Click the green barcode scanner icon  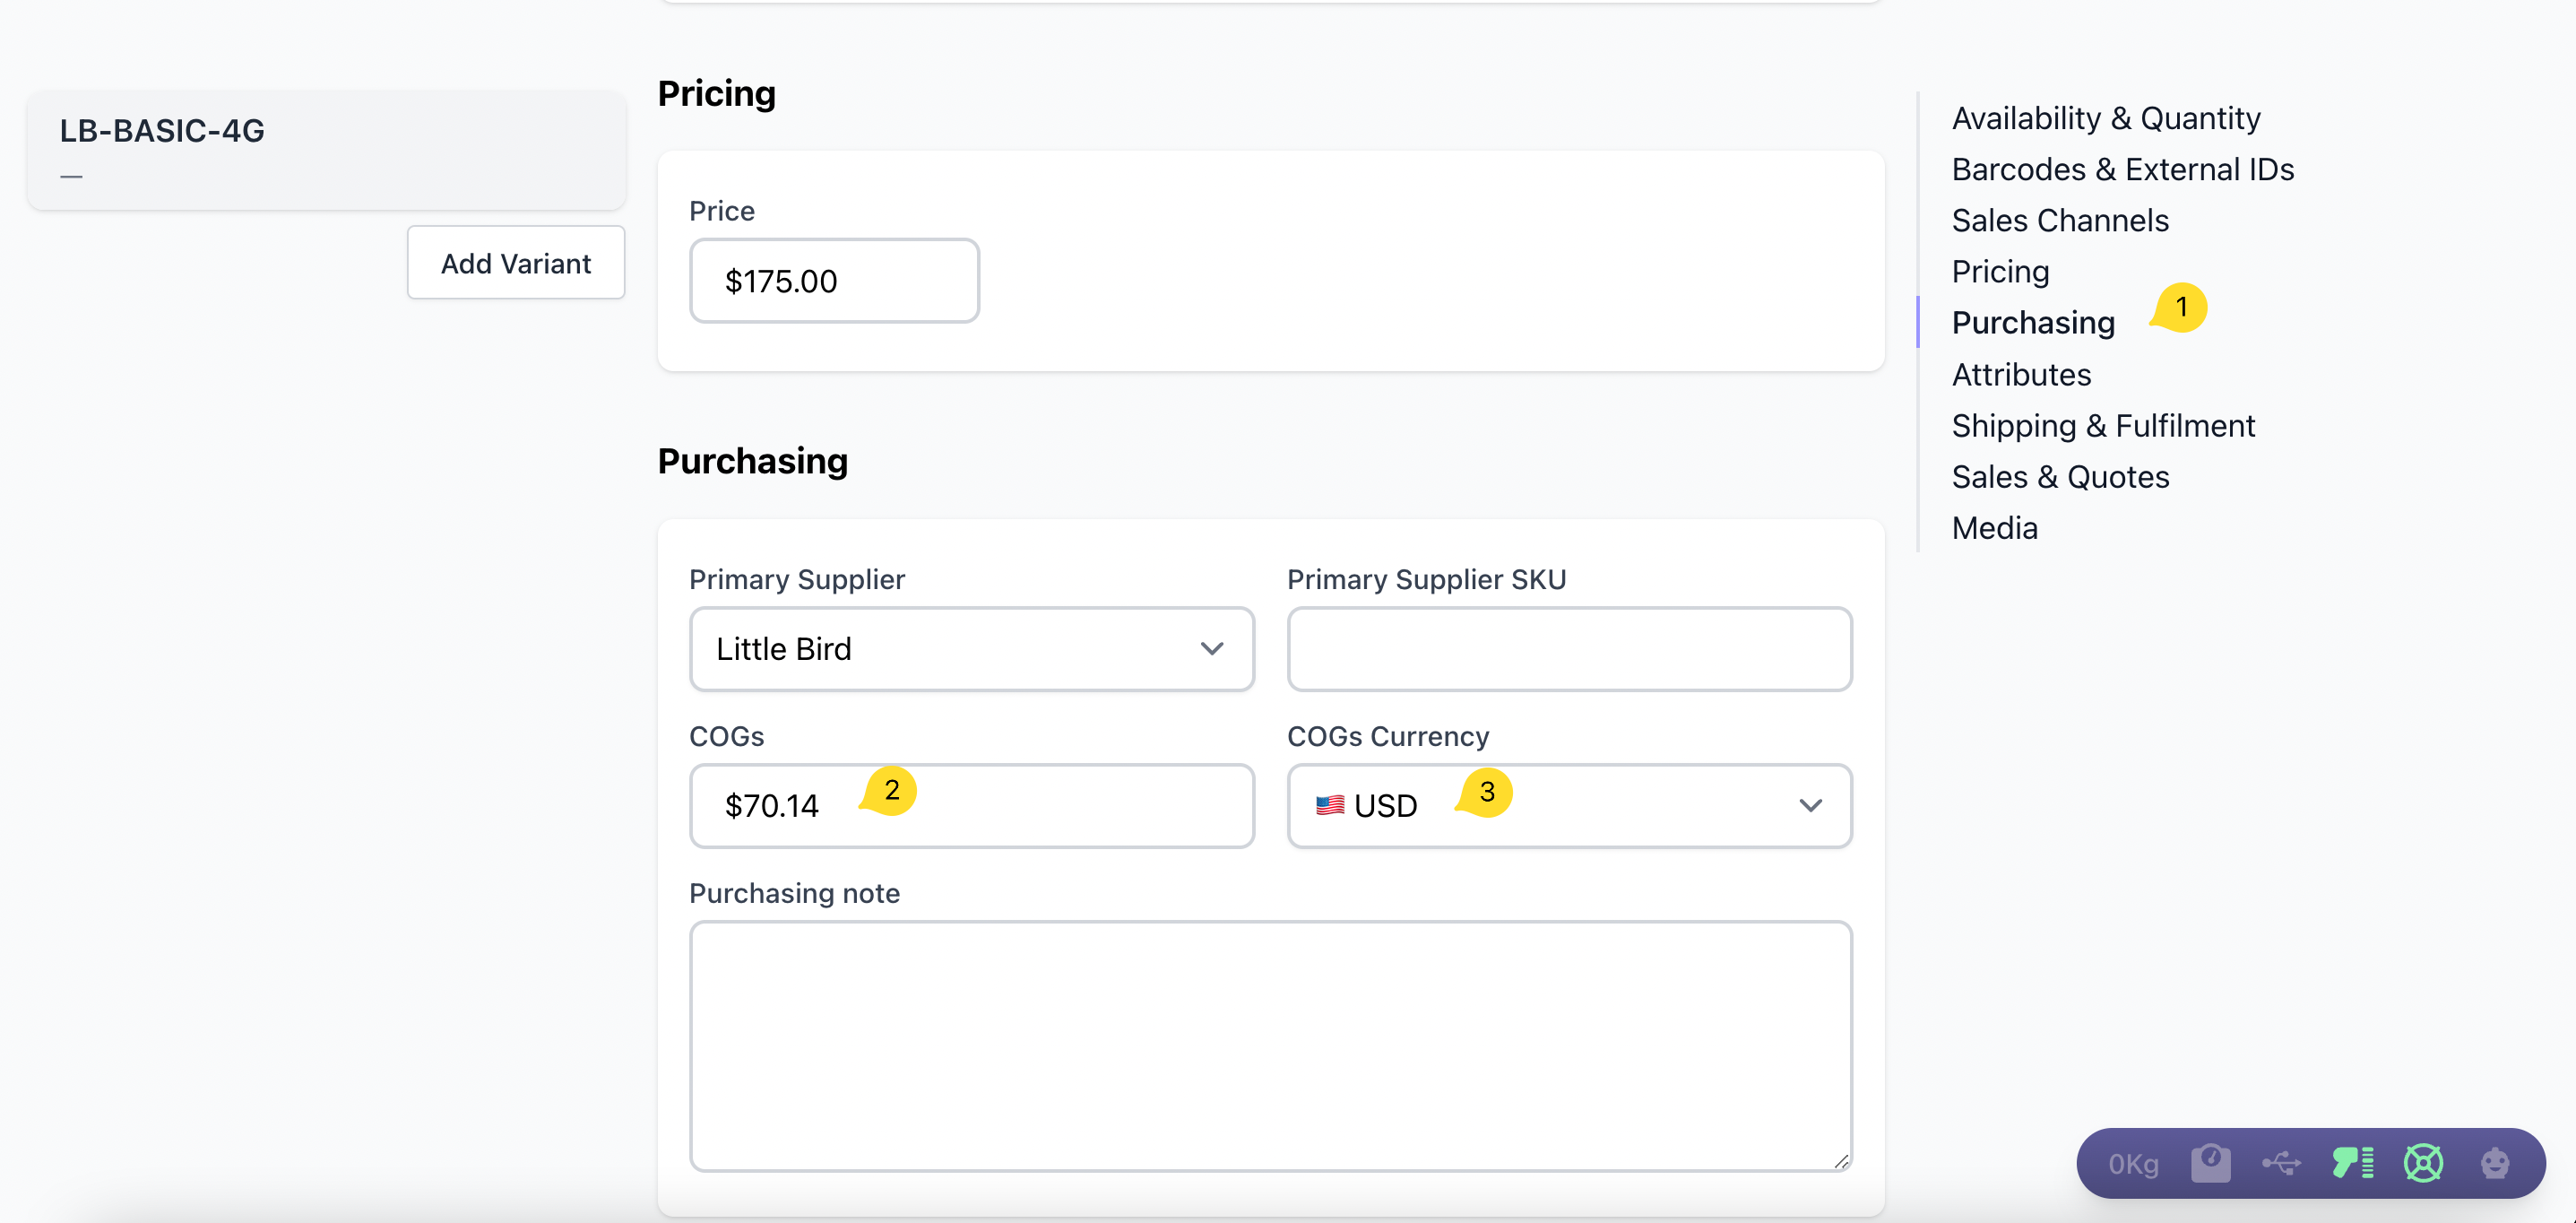point(2352,1163)
